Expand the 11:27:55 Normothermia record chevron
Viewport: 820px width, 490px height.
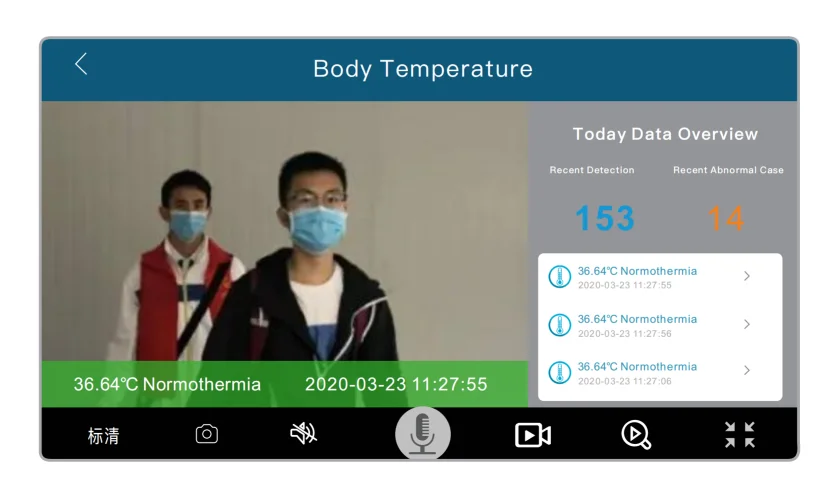coord(747,276)
